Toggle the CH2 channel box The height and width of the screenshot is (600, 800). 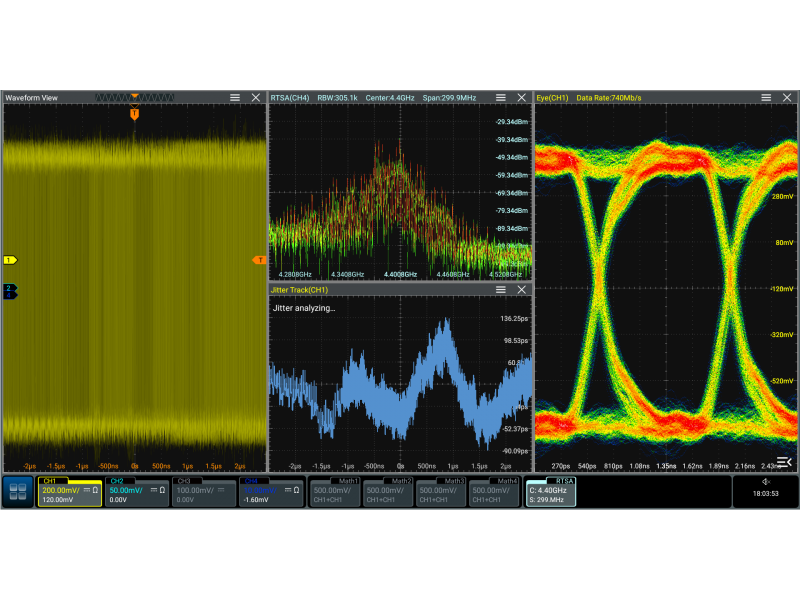[137, 491]
